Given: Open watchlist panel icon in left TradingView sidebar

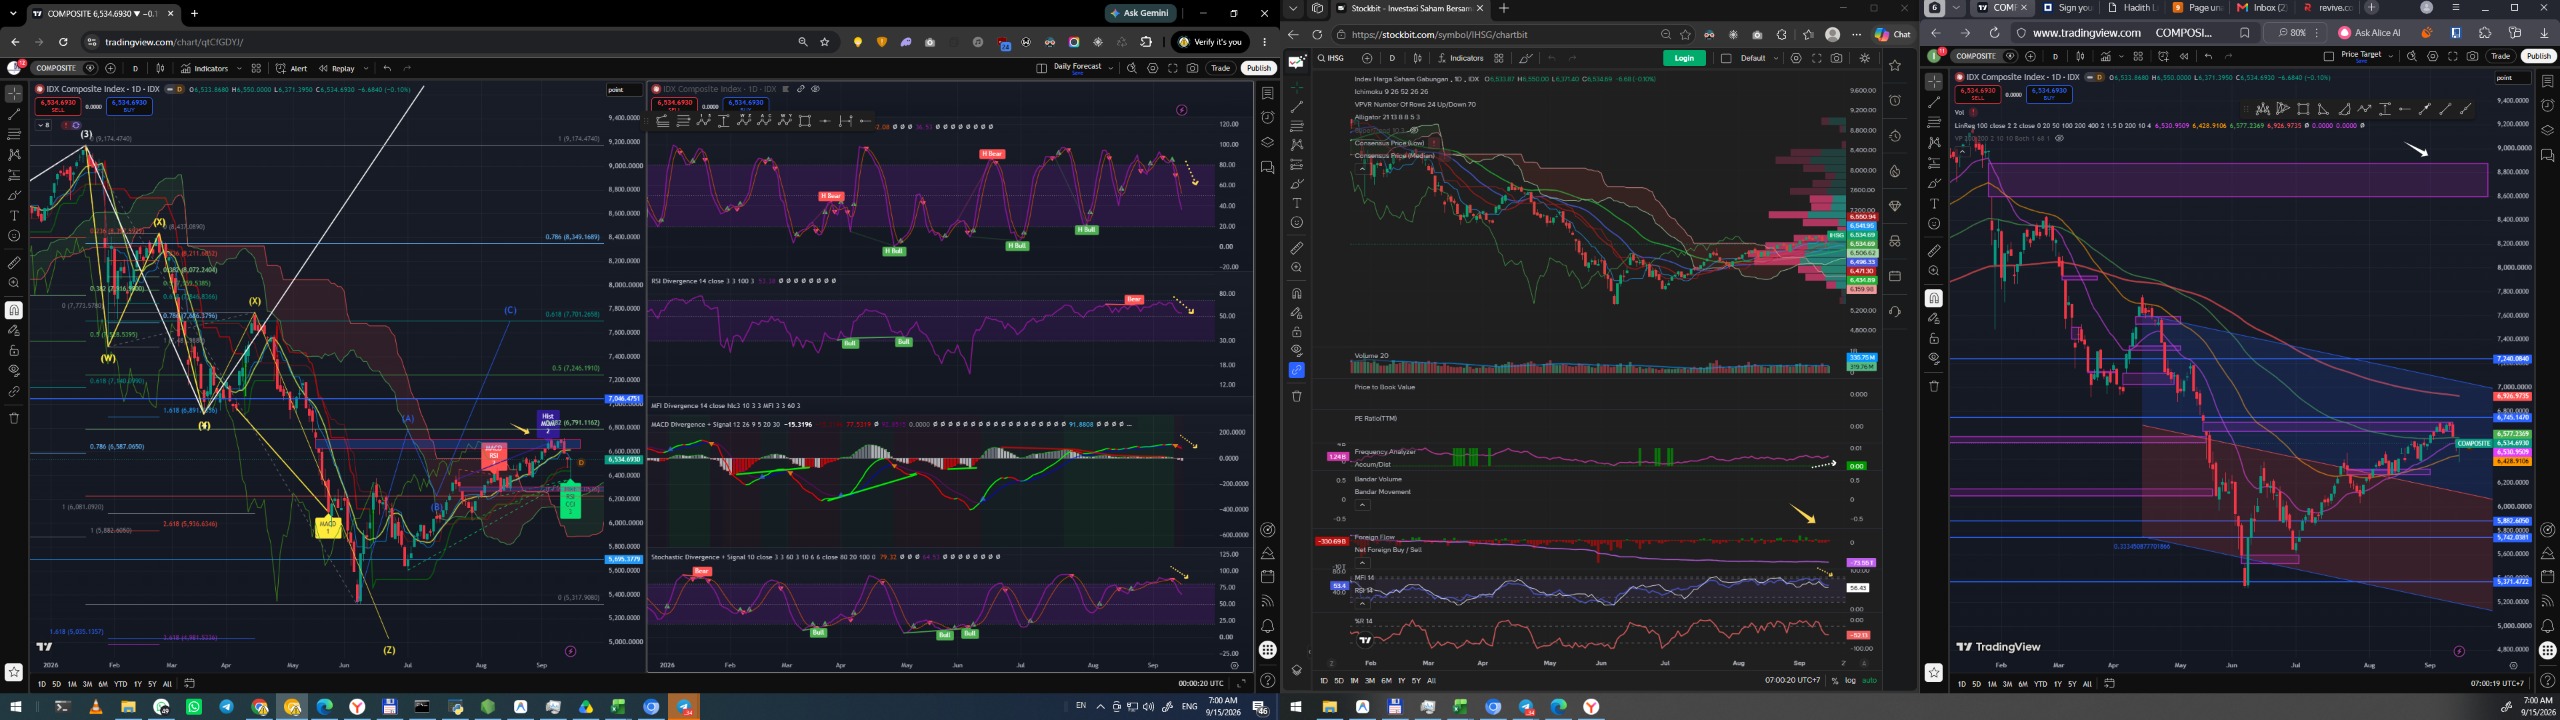Looking at the screenshot, I should coord(1267,93).
